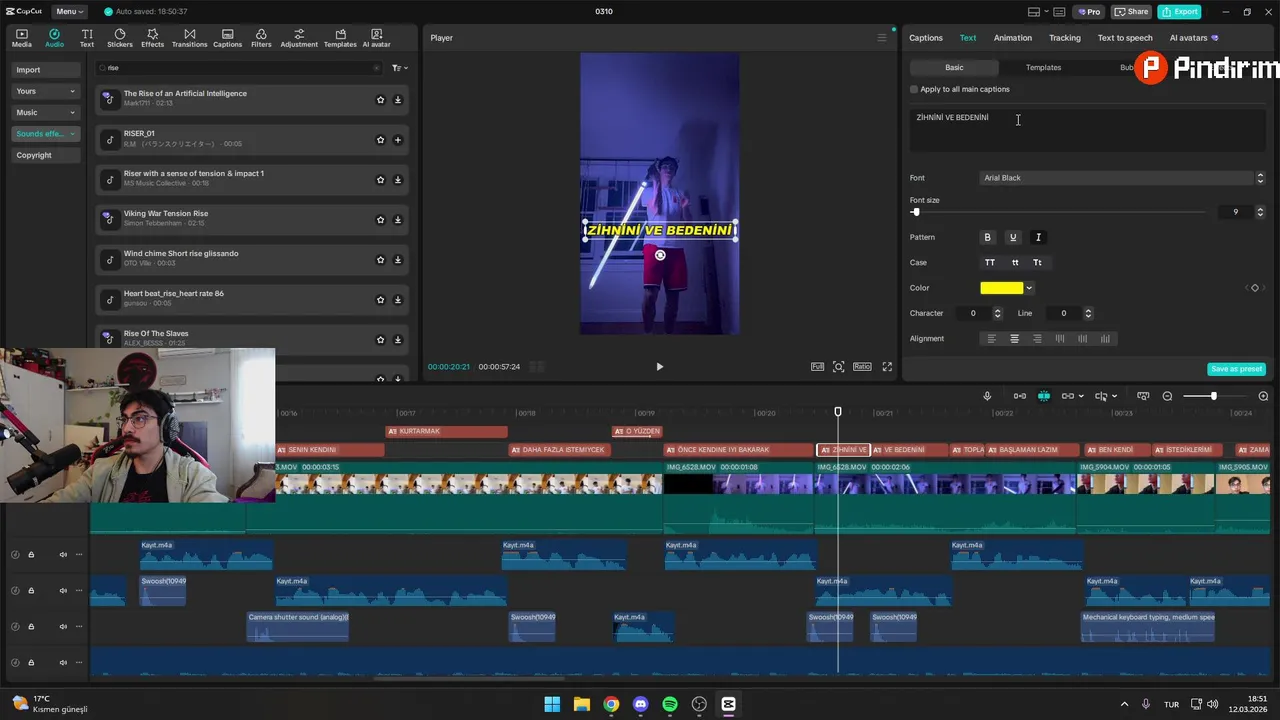This screenshot has width=1280, height=720.
Task: Open the search filter icon in audio panel
Action: (x=399, y=68)
